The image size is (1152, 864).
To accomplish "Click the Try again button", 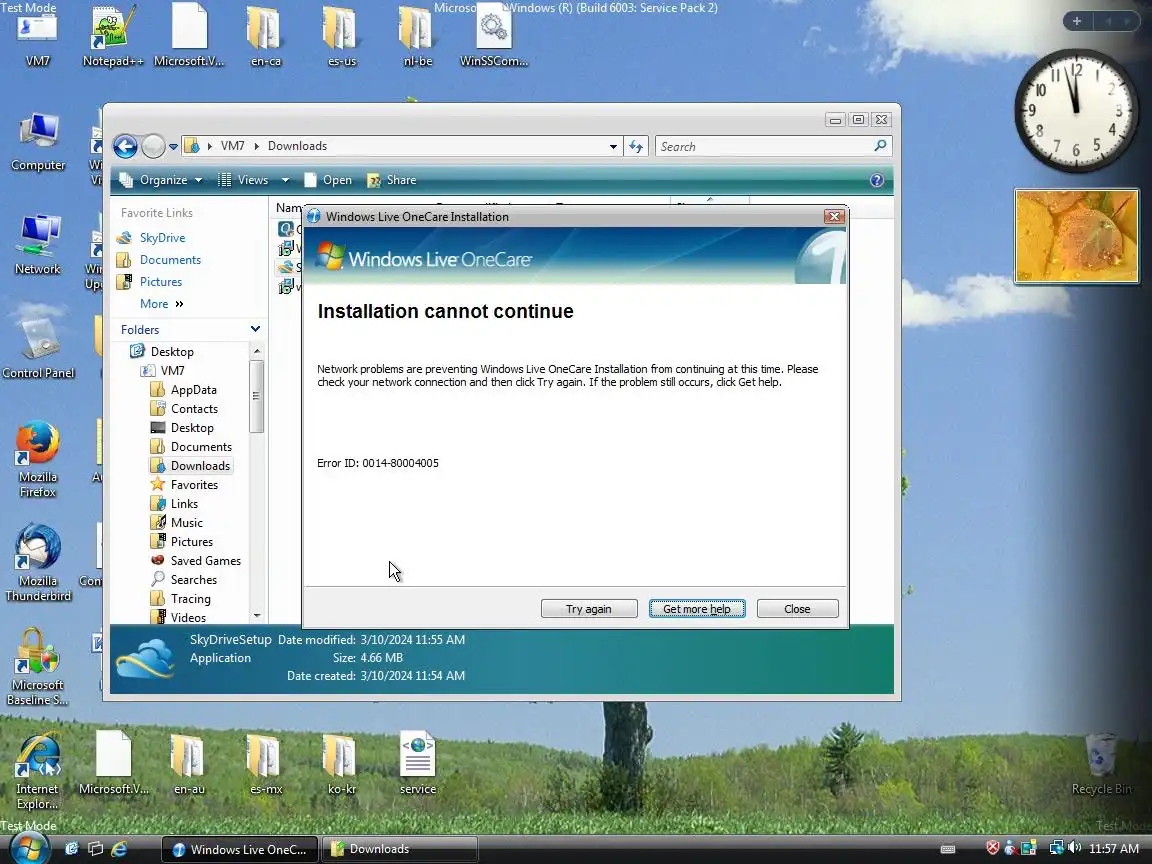I will pyautogui.click(x=588, y=608).
